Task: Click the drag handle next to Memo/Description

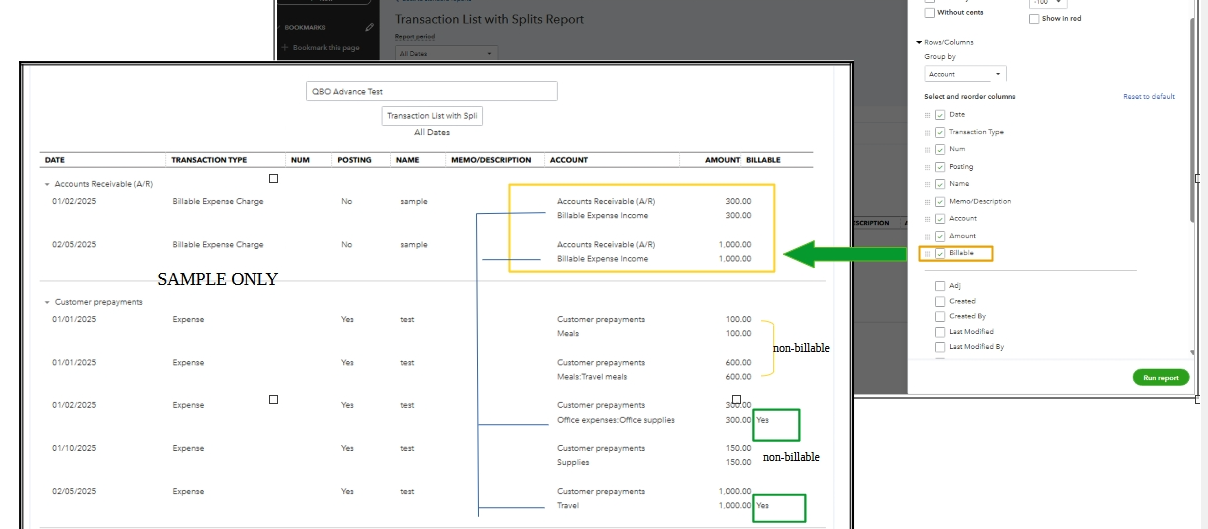Action: (927, 201)
